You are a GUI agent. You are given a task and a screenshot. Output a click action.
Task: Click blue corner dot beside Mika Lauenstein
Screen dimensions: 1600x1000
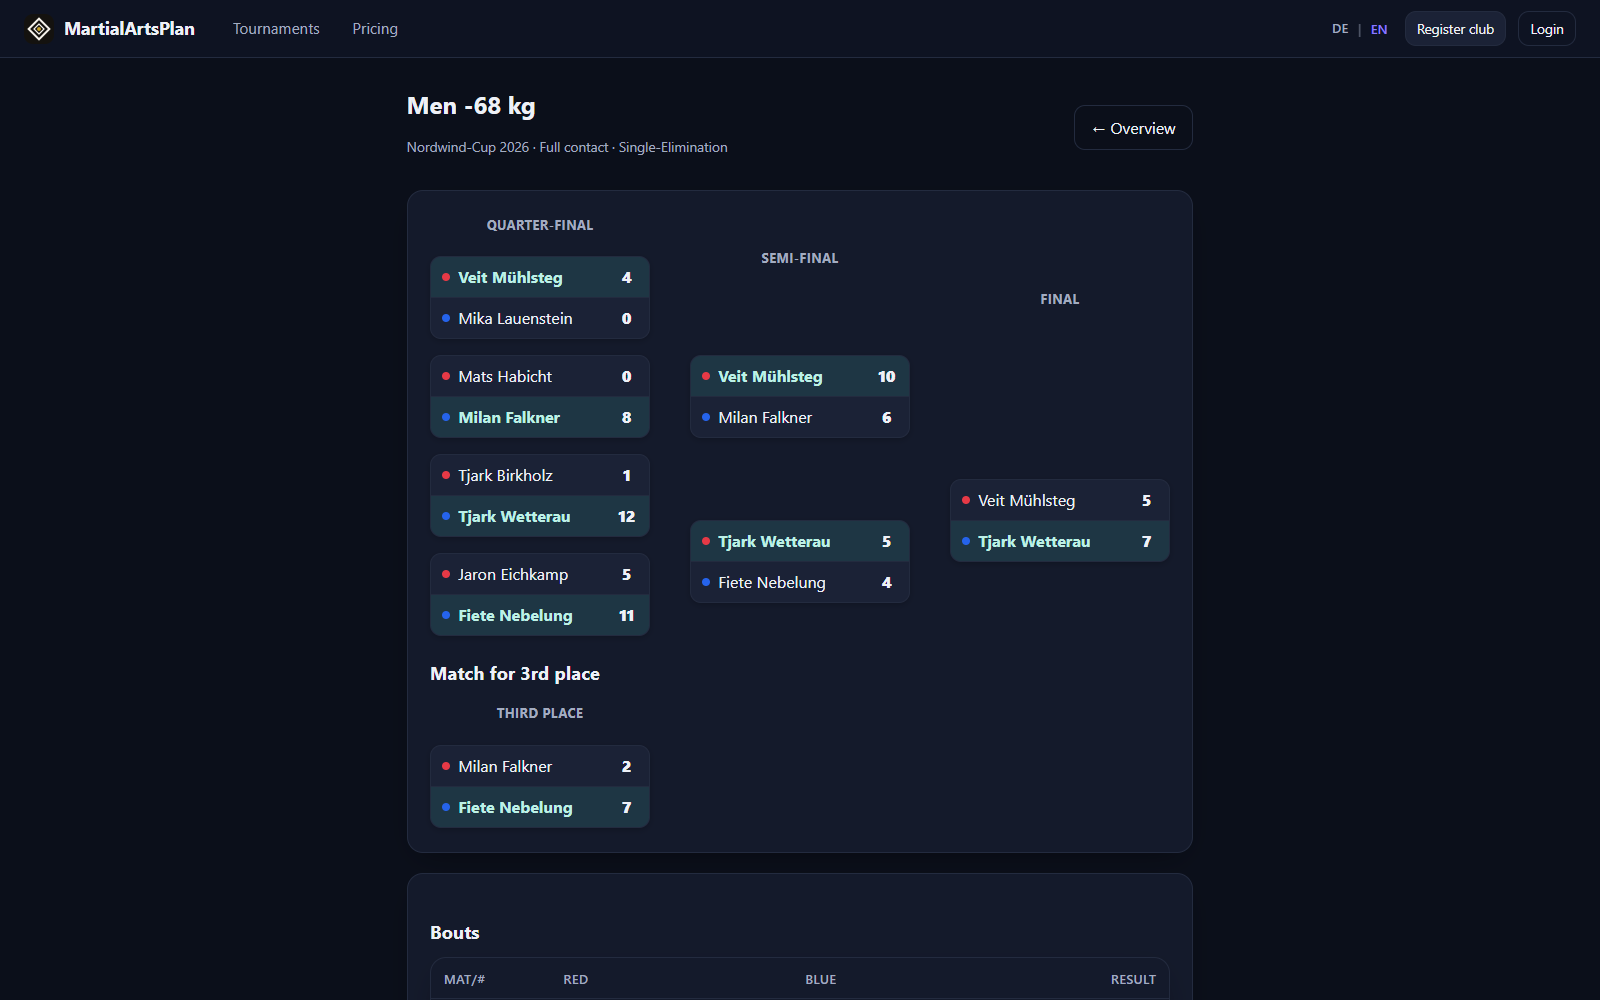pyautogui.click(x=446, y=318)
